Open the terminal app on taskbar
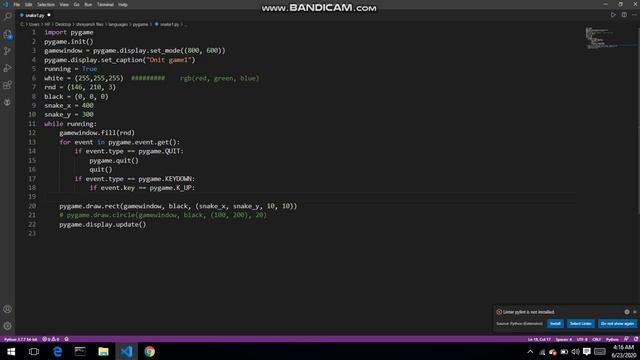Image resolution: width=640 pixels, height=360 pixels. pyautogui.click(x=80, y=351)
